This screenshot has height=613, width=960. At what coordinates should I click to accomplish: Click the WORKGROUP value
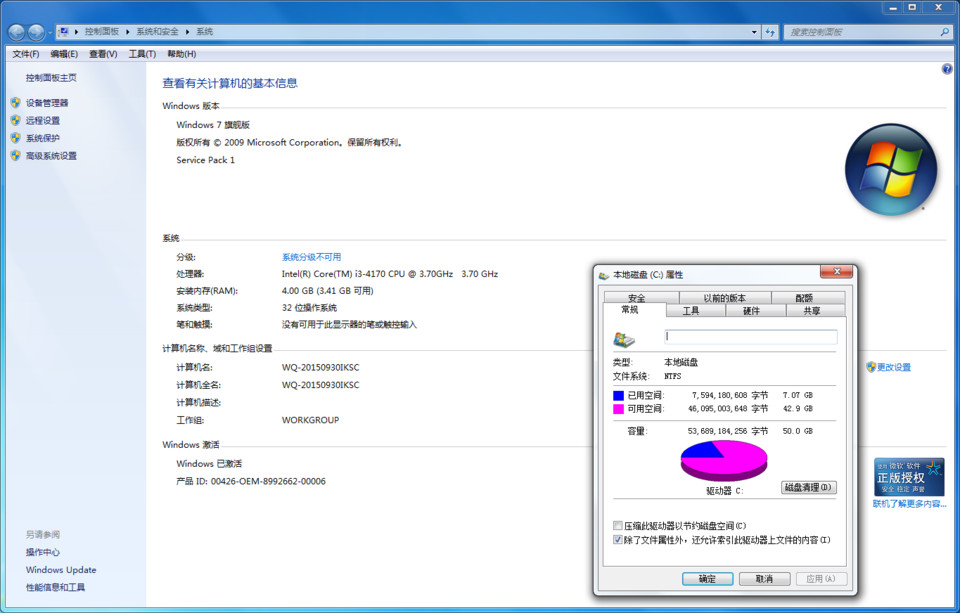[310, 420]
